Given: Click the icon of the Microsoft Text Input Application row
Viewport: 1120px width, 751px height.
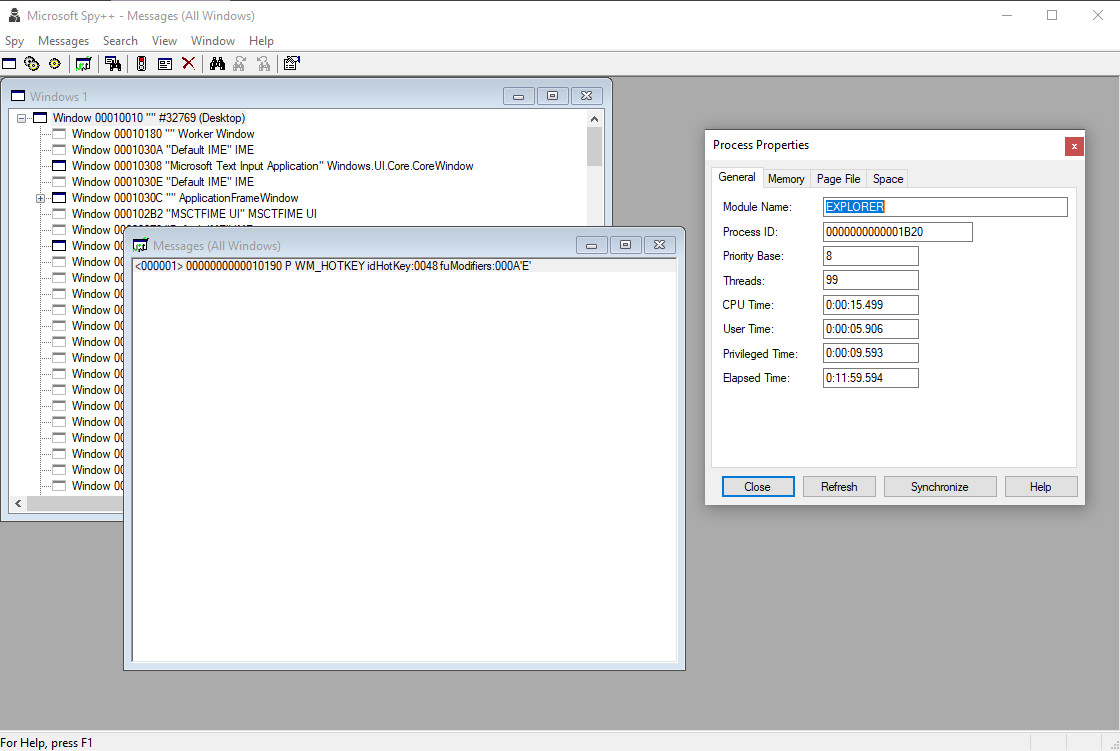Looking at the screenshot, I should 59,166.
